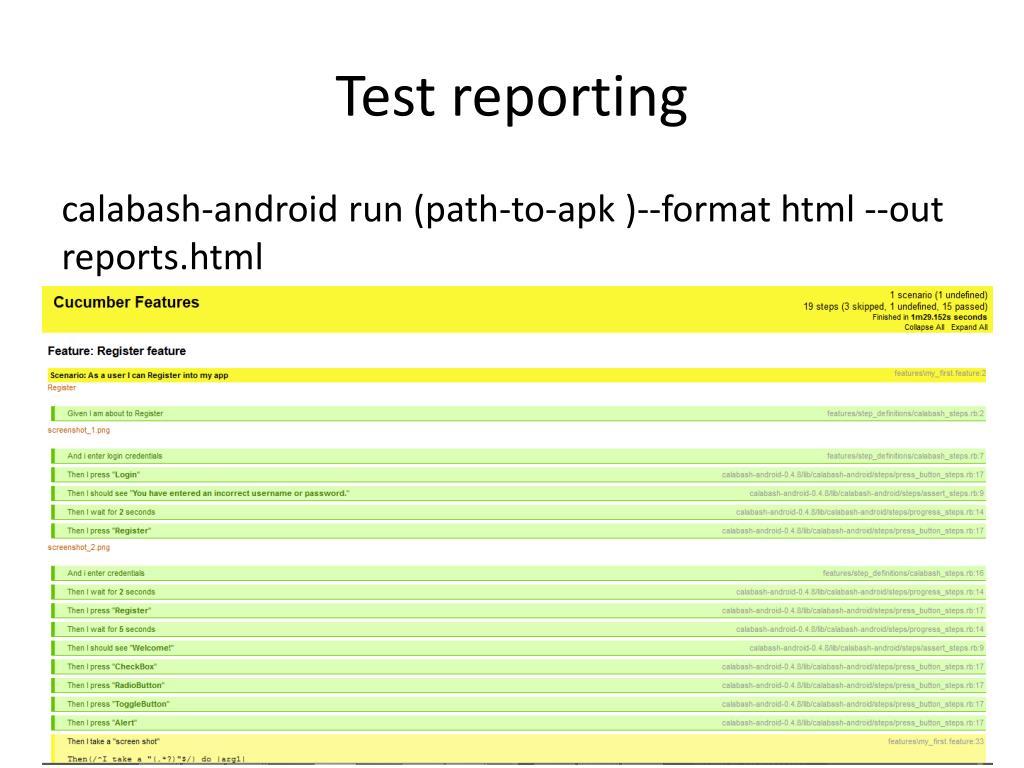Image resolution: width=1024 pixels, height=768 pixels.
Task: Click file path in press "CheckBox" row
Action: coord(853,667)
